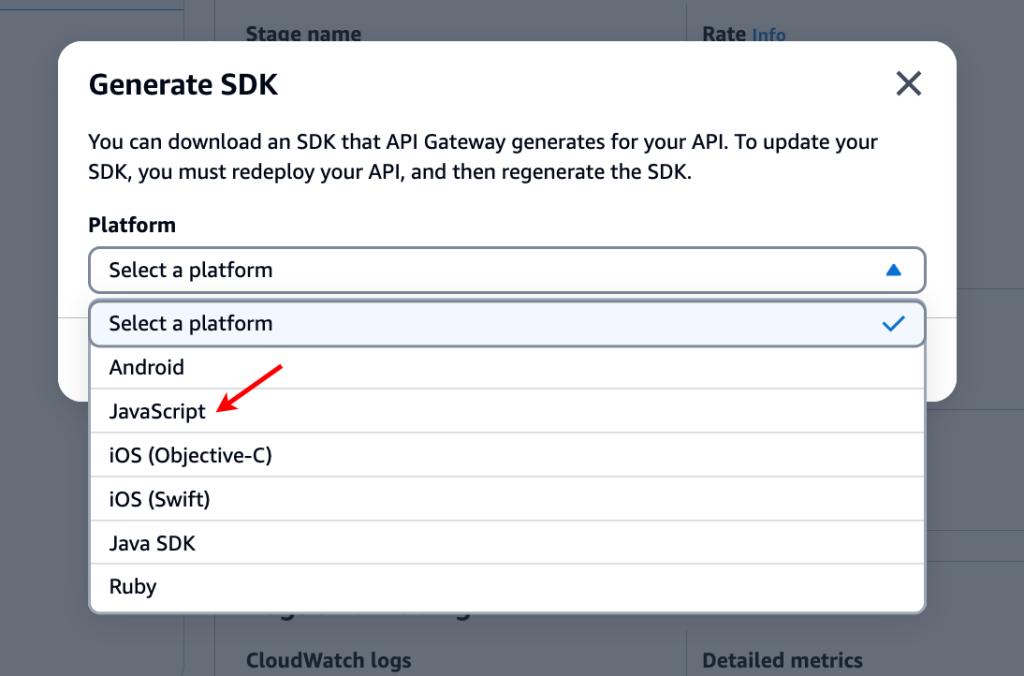Screen dimensions: 1024x676
Task: Collapse the Platform dropdown arrow
Action: tap(893, 270)
